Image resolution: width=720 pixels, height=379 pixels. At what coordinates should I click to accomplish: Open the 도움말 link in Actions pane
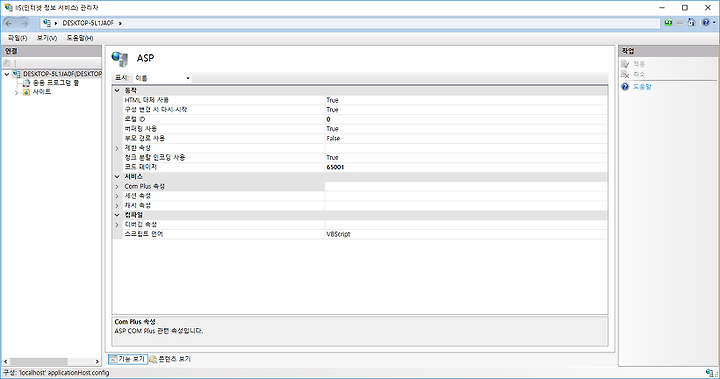642,87
